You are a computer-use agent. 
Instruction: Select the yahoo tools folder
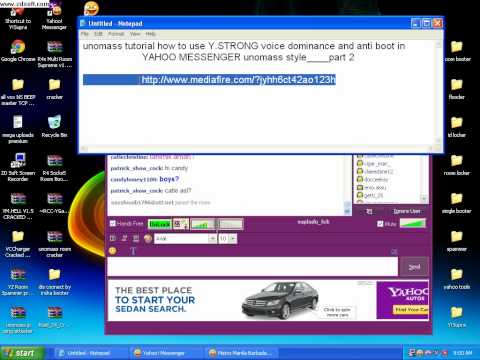(457, 279)
